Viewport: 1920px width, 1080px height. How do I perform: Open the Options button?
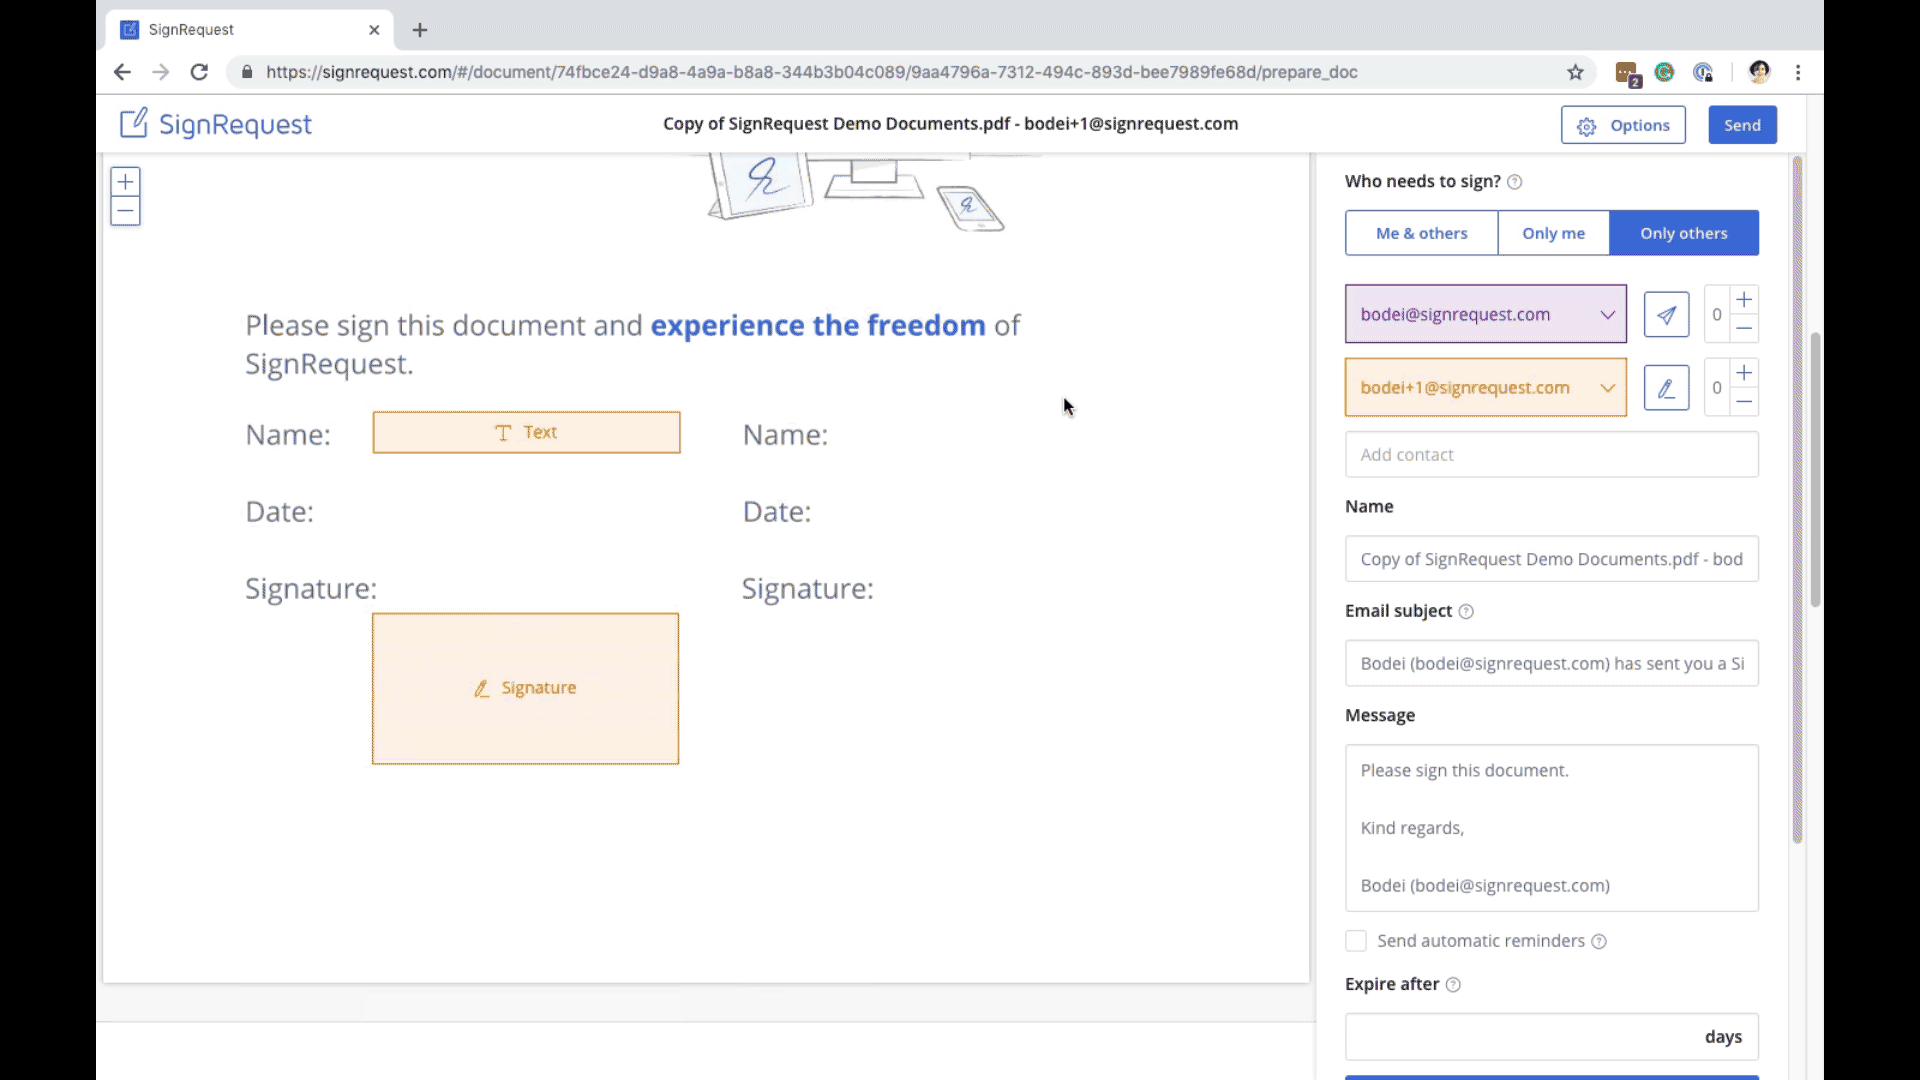(1623, 125)
